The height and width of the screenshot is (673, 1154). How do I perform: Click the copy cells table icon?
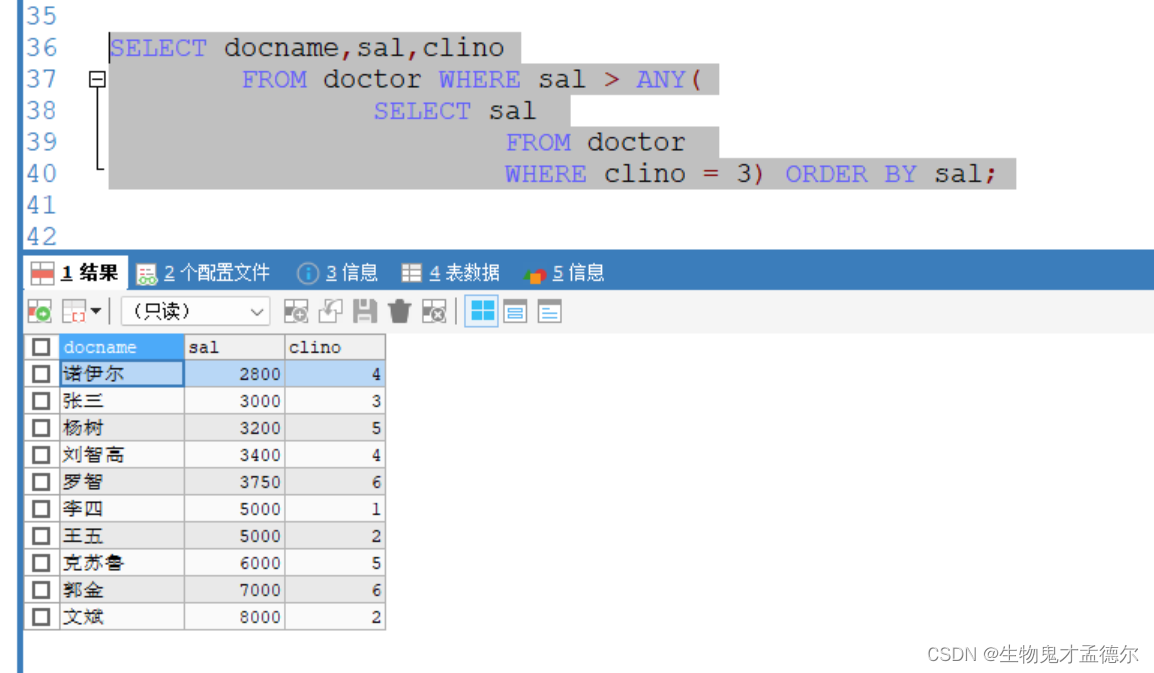coord(74,311)
